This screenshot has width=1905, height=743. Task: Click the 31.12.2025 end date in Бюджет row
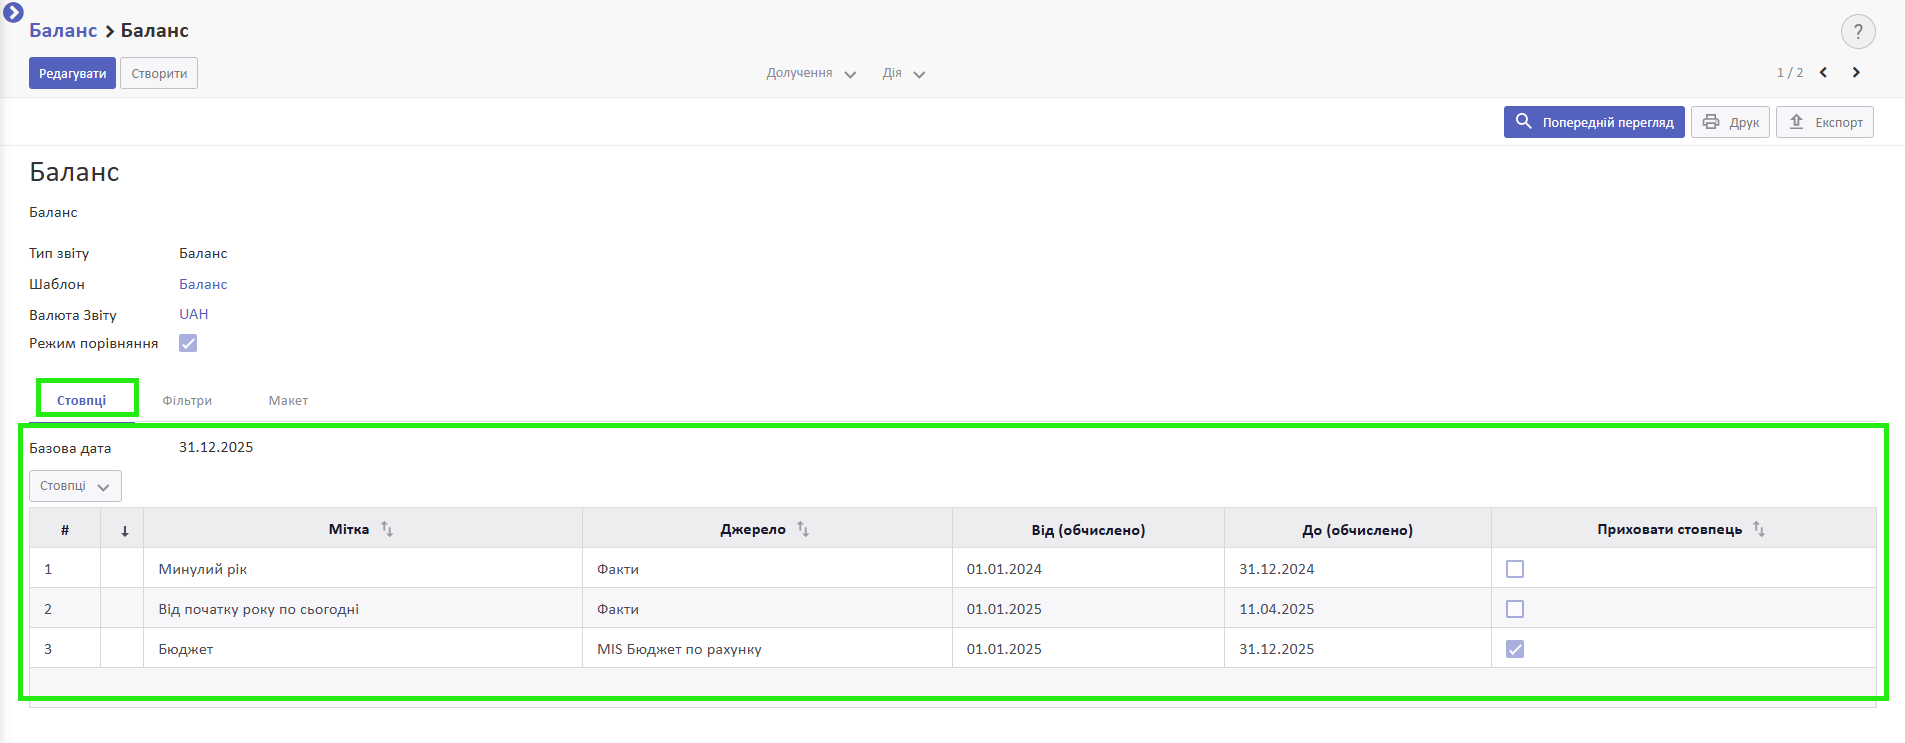pyautogui.click(x=1358, y=649)
